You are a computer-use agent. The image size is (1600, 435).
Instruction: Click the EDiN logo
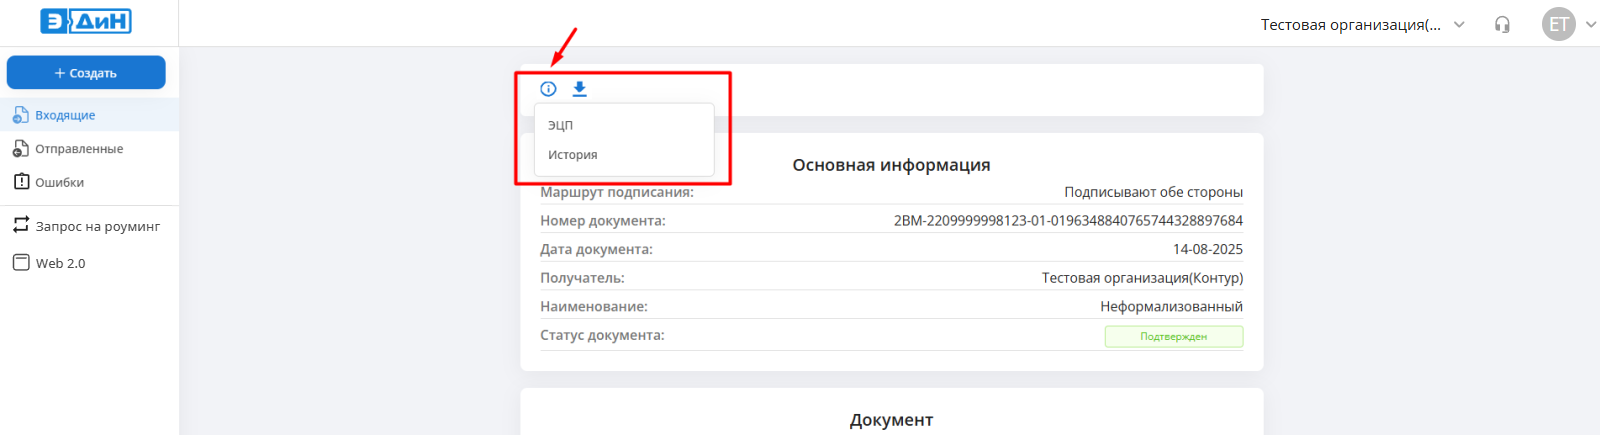pyautogui.click(x=86, y=21)
